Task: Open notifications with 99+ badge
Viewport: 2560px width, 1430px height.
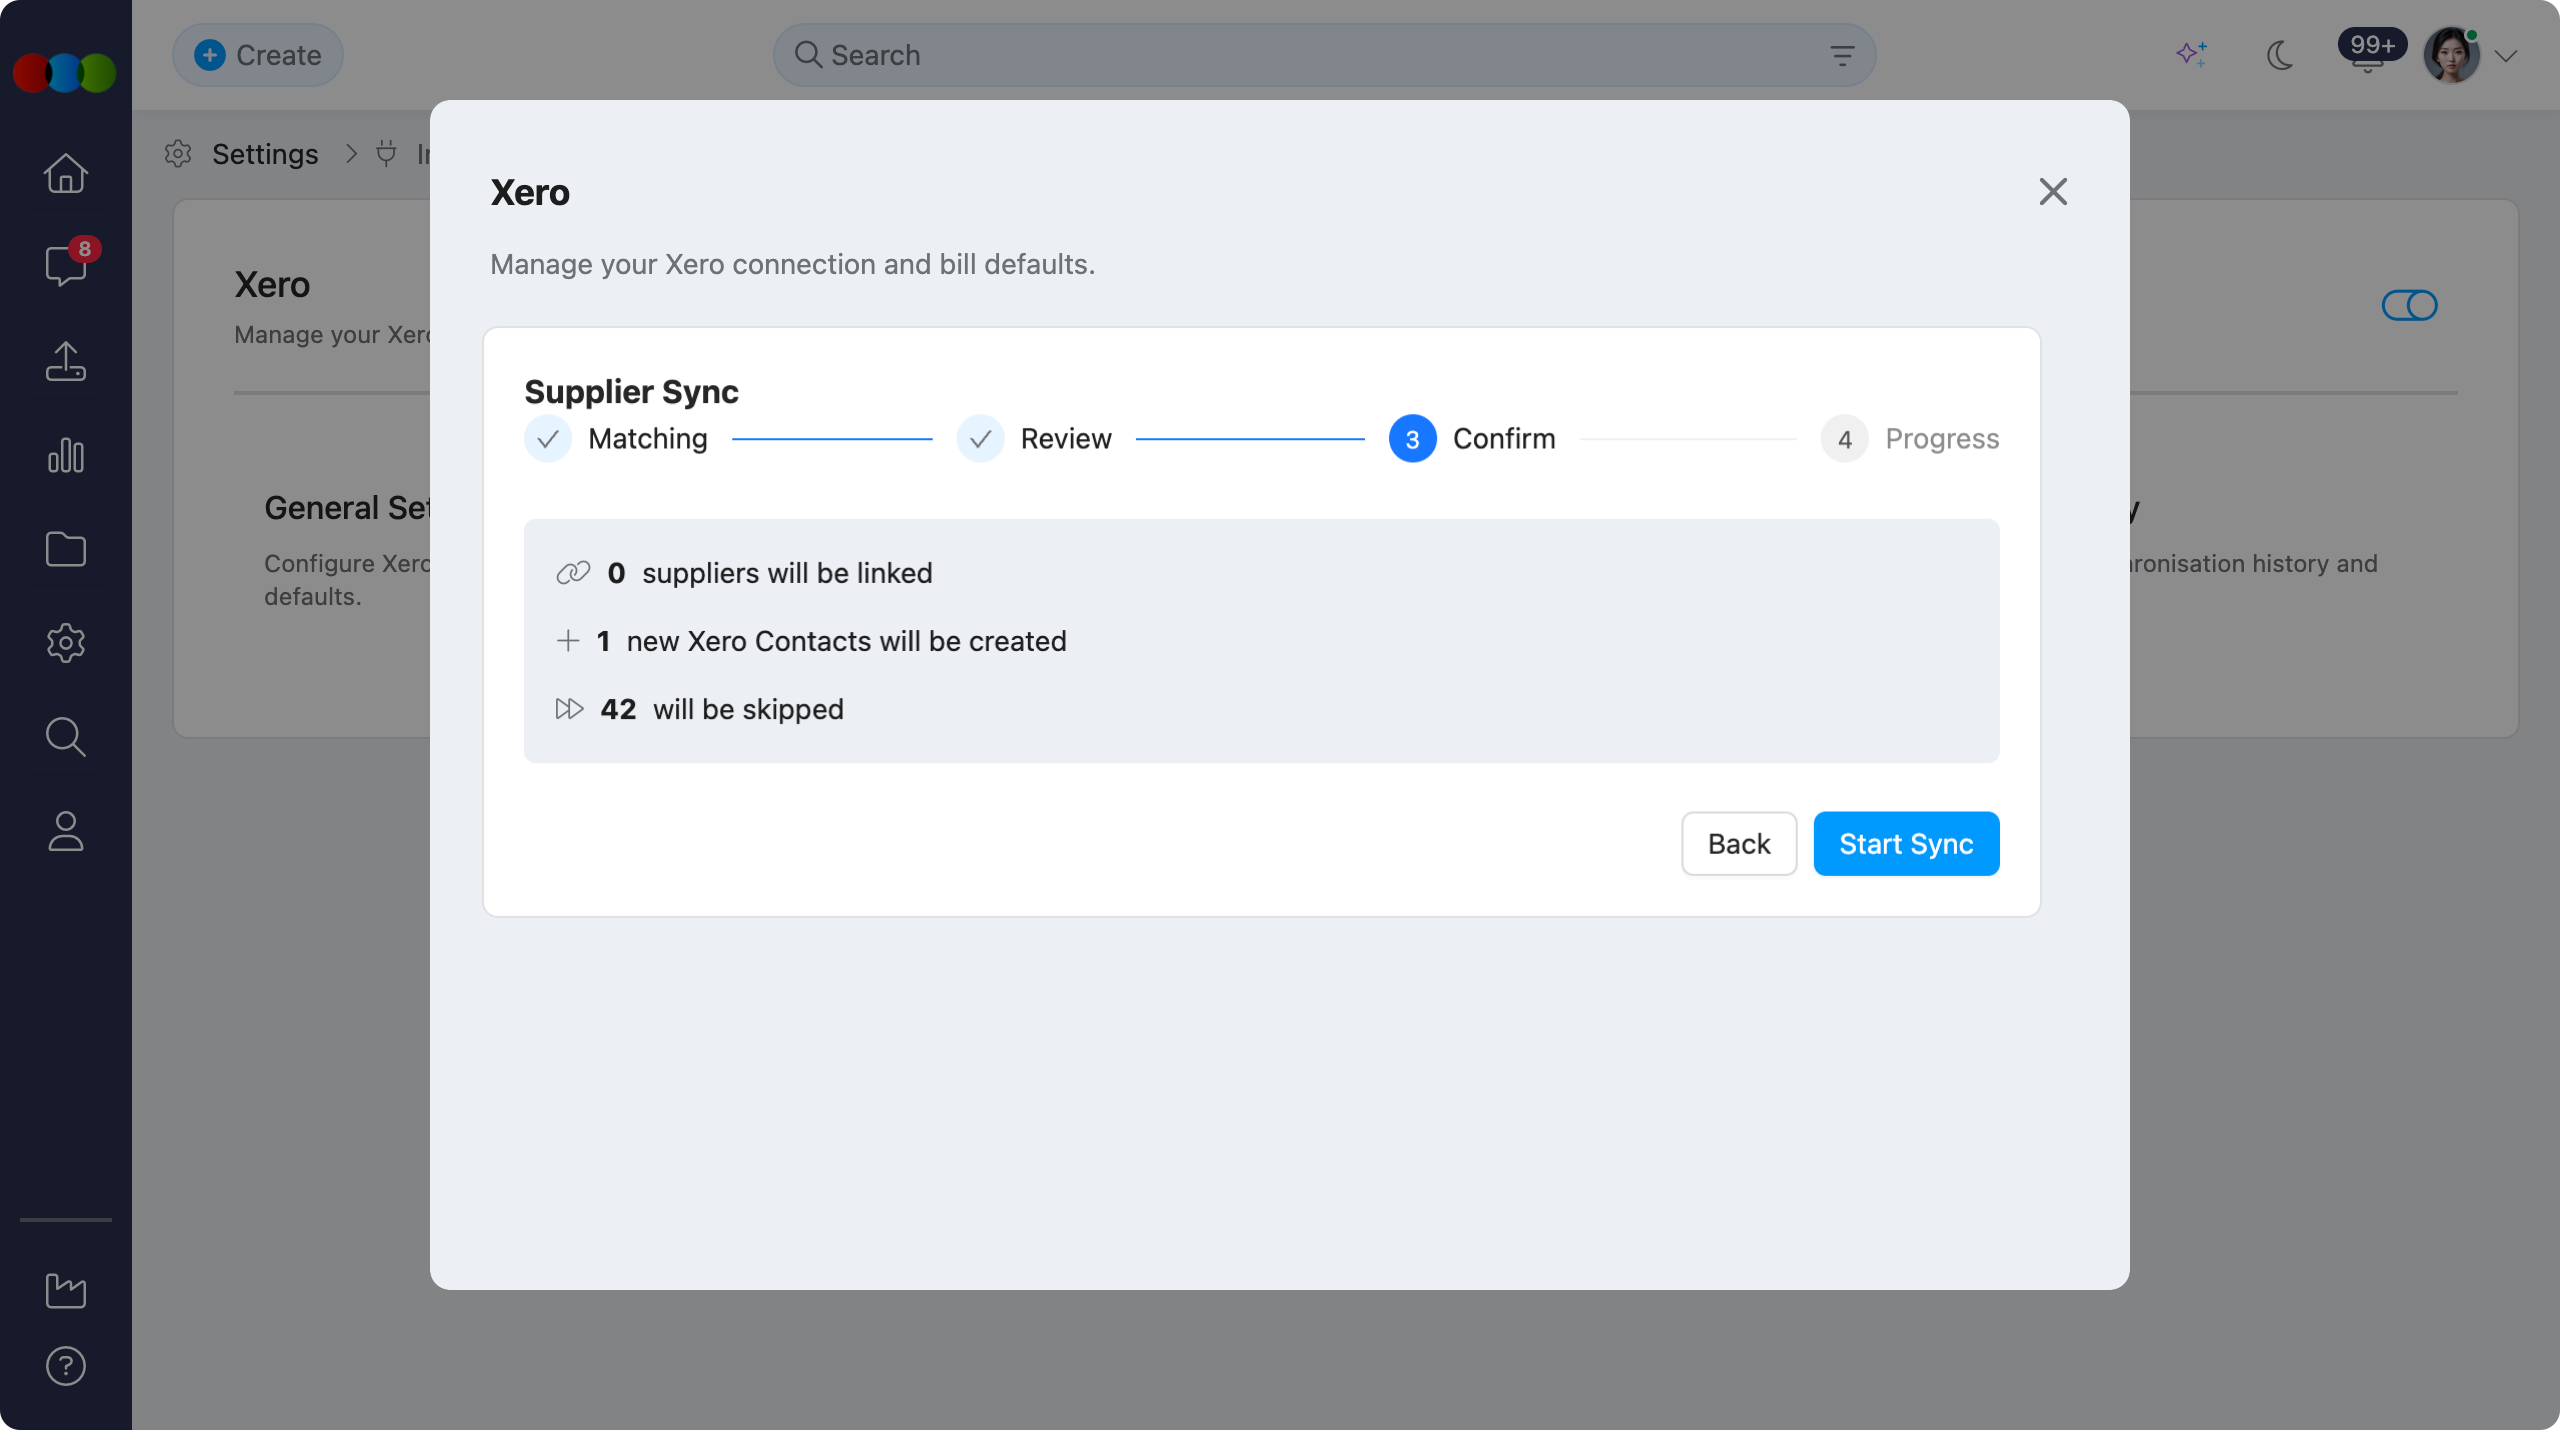Action: (x=2371, y=50)
